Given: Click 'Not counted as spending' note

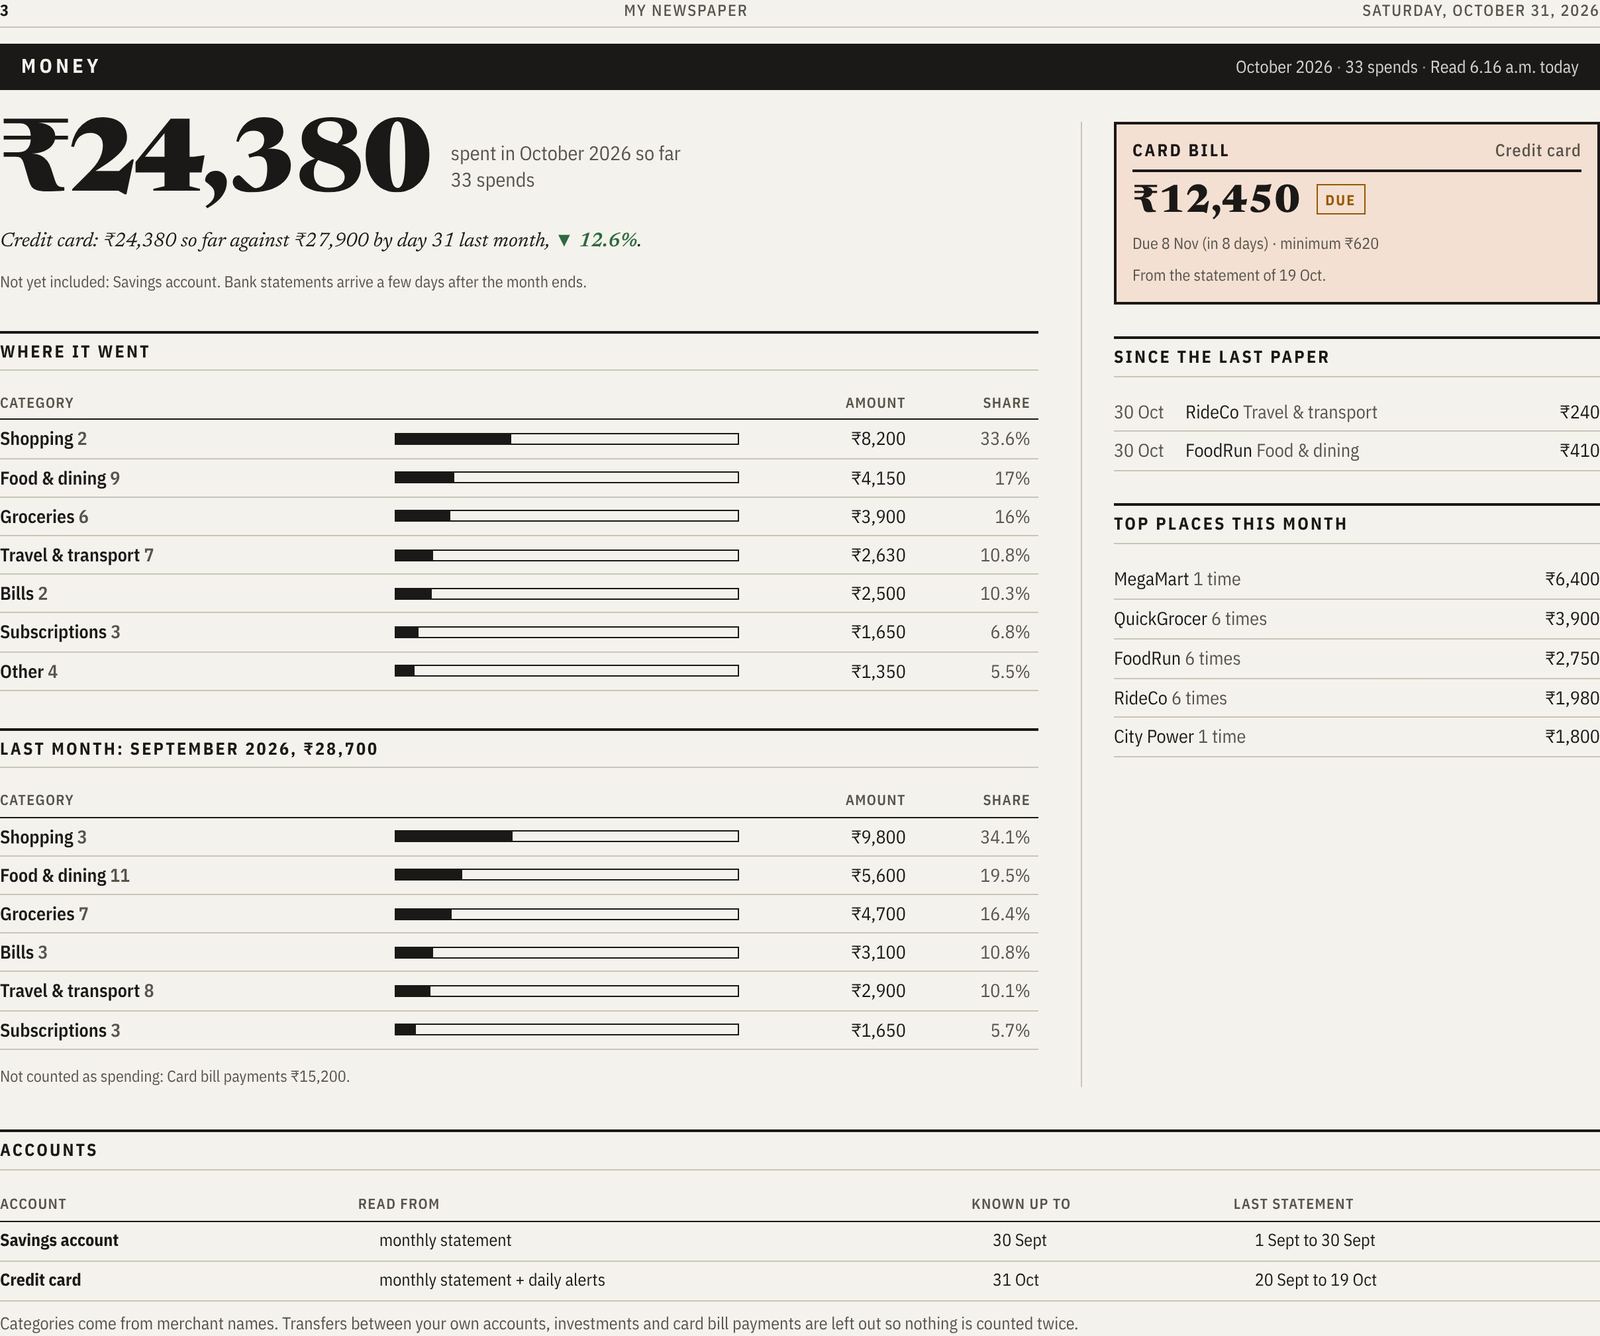Looking at the screenshot, I should [x=175, y=1077].
